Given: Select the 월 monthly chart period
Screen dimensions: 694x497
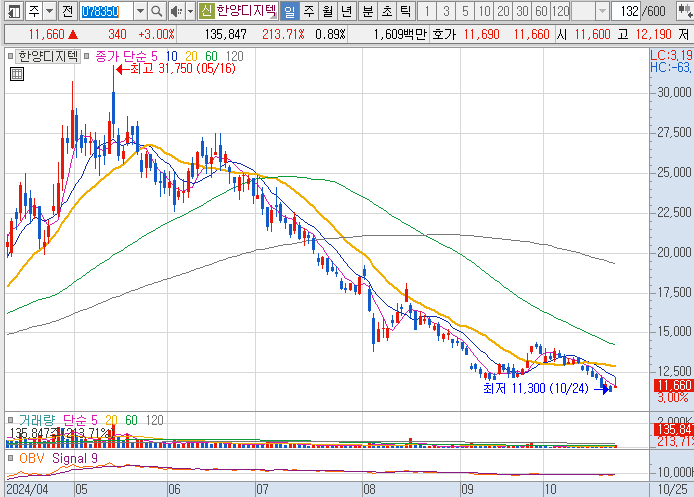Looking at the screenshot, I should pos(328,11).
